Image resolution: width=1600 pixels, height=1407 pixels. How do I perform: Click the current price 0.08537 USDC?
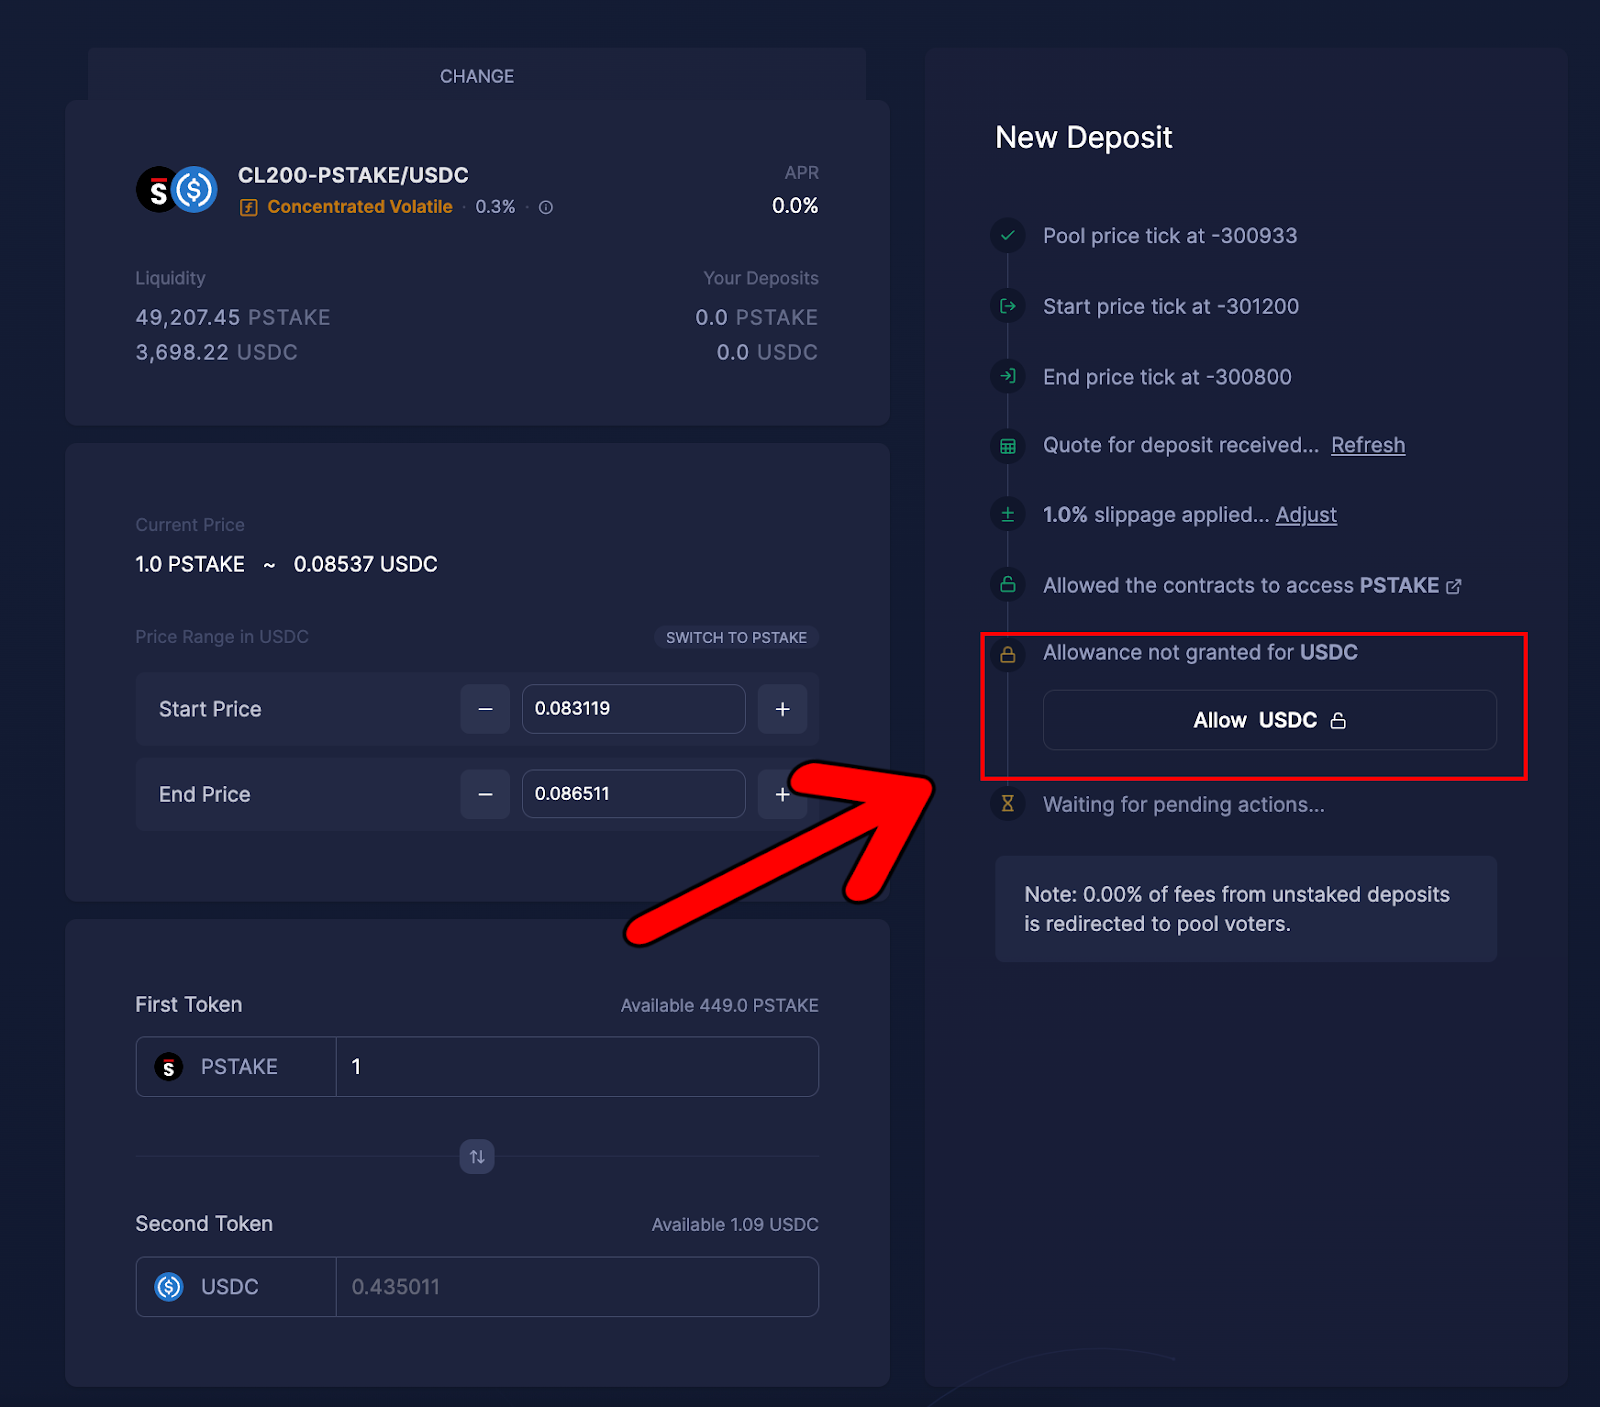tap(365, 564)
